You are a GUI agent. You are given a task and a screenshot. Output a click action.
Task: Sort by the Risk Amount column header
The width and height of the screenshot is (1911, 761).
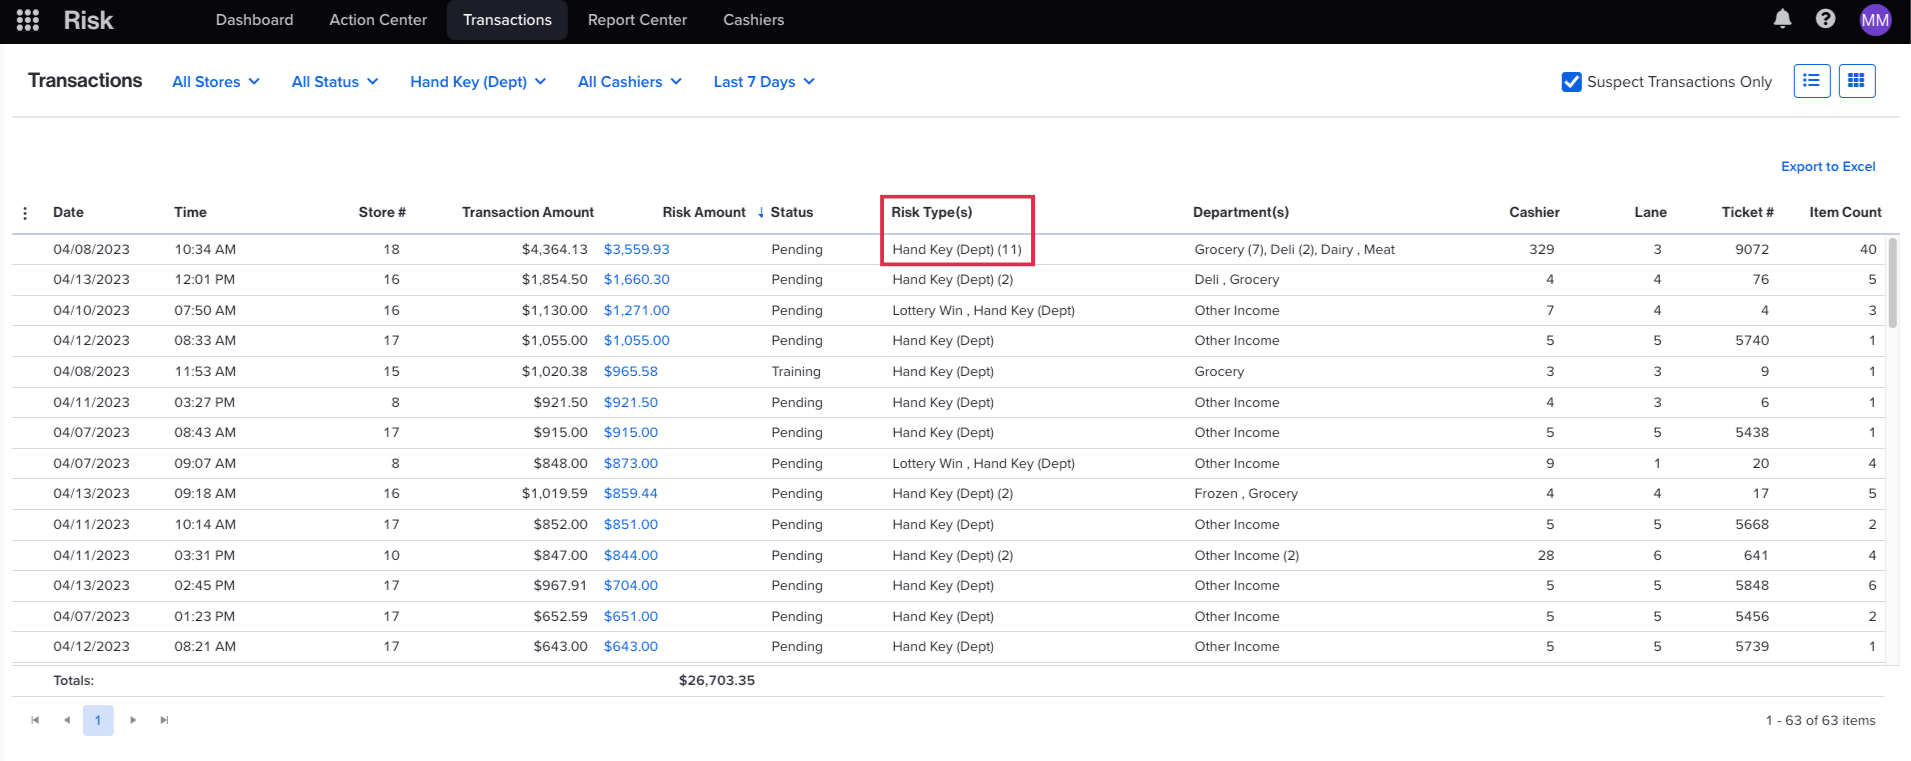[704, 212]
